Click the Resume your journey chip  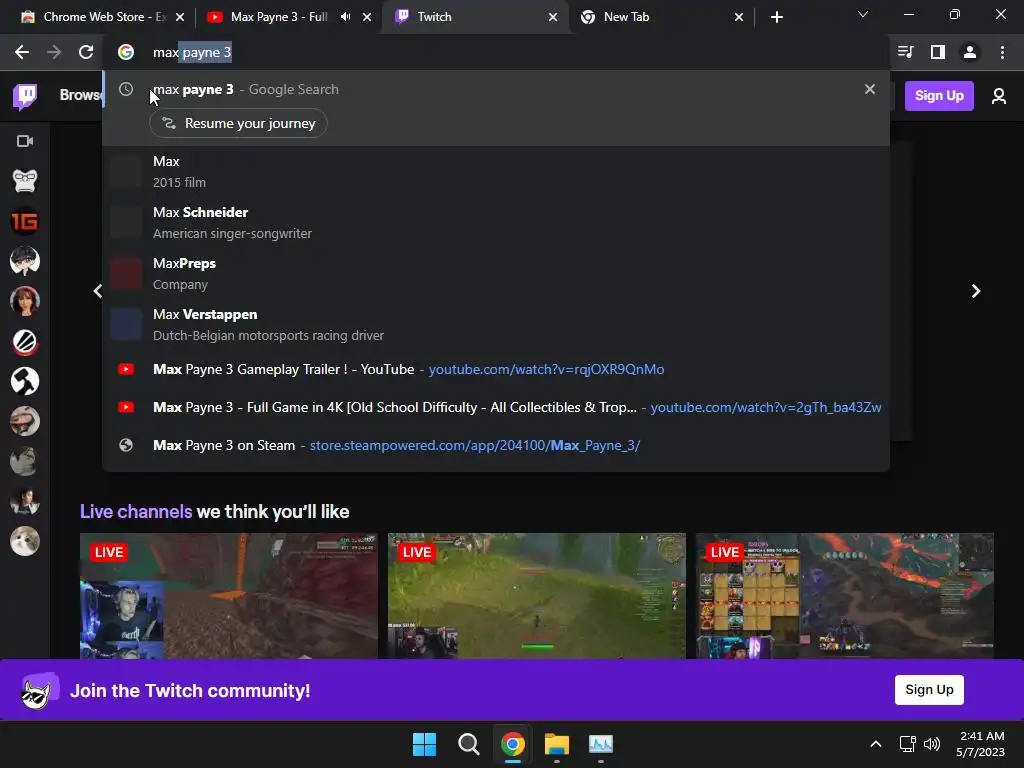click(238, 123)
